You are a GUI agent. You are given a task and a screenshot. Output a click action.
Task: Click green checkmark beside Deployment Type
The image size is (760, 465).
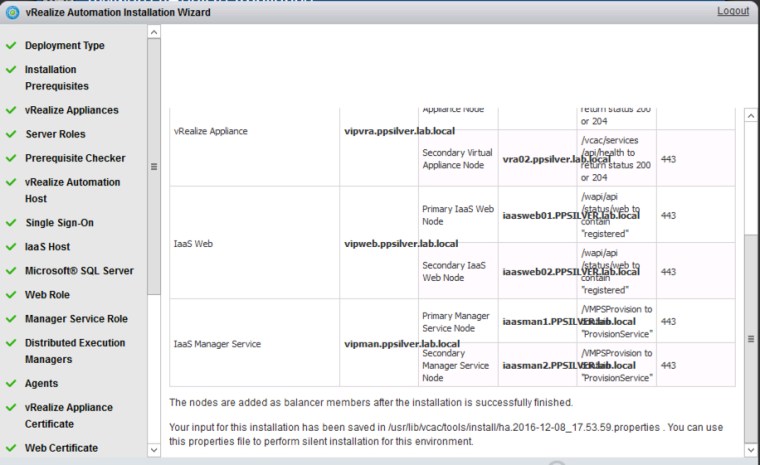point(11,46)
